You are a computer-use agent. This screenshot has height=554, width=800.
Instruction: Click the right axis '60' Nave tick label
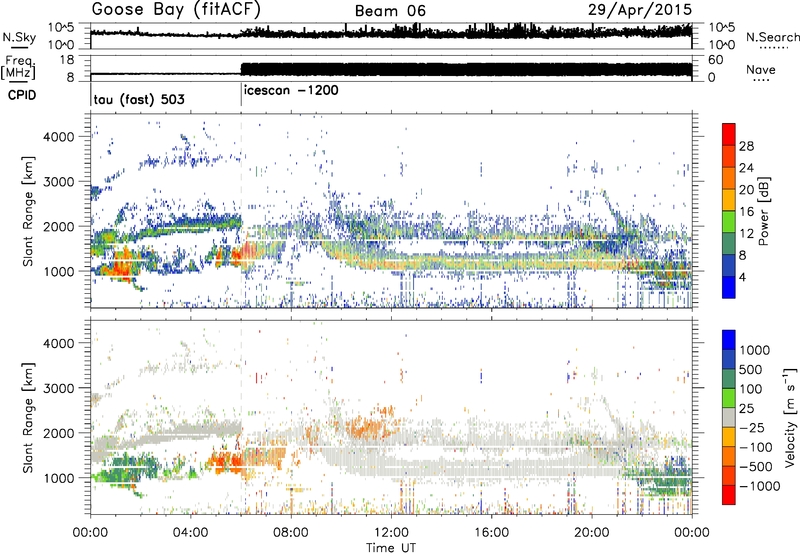point(716,60)
